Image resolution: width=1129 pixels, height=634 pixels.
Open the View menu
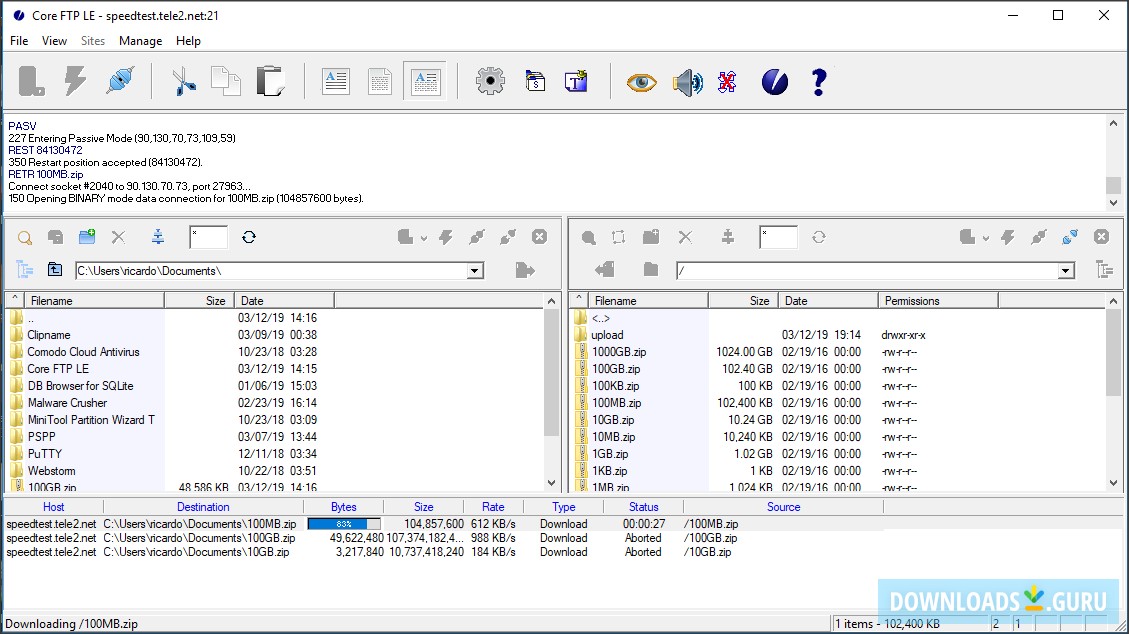tap(54, 41)
